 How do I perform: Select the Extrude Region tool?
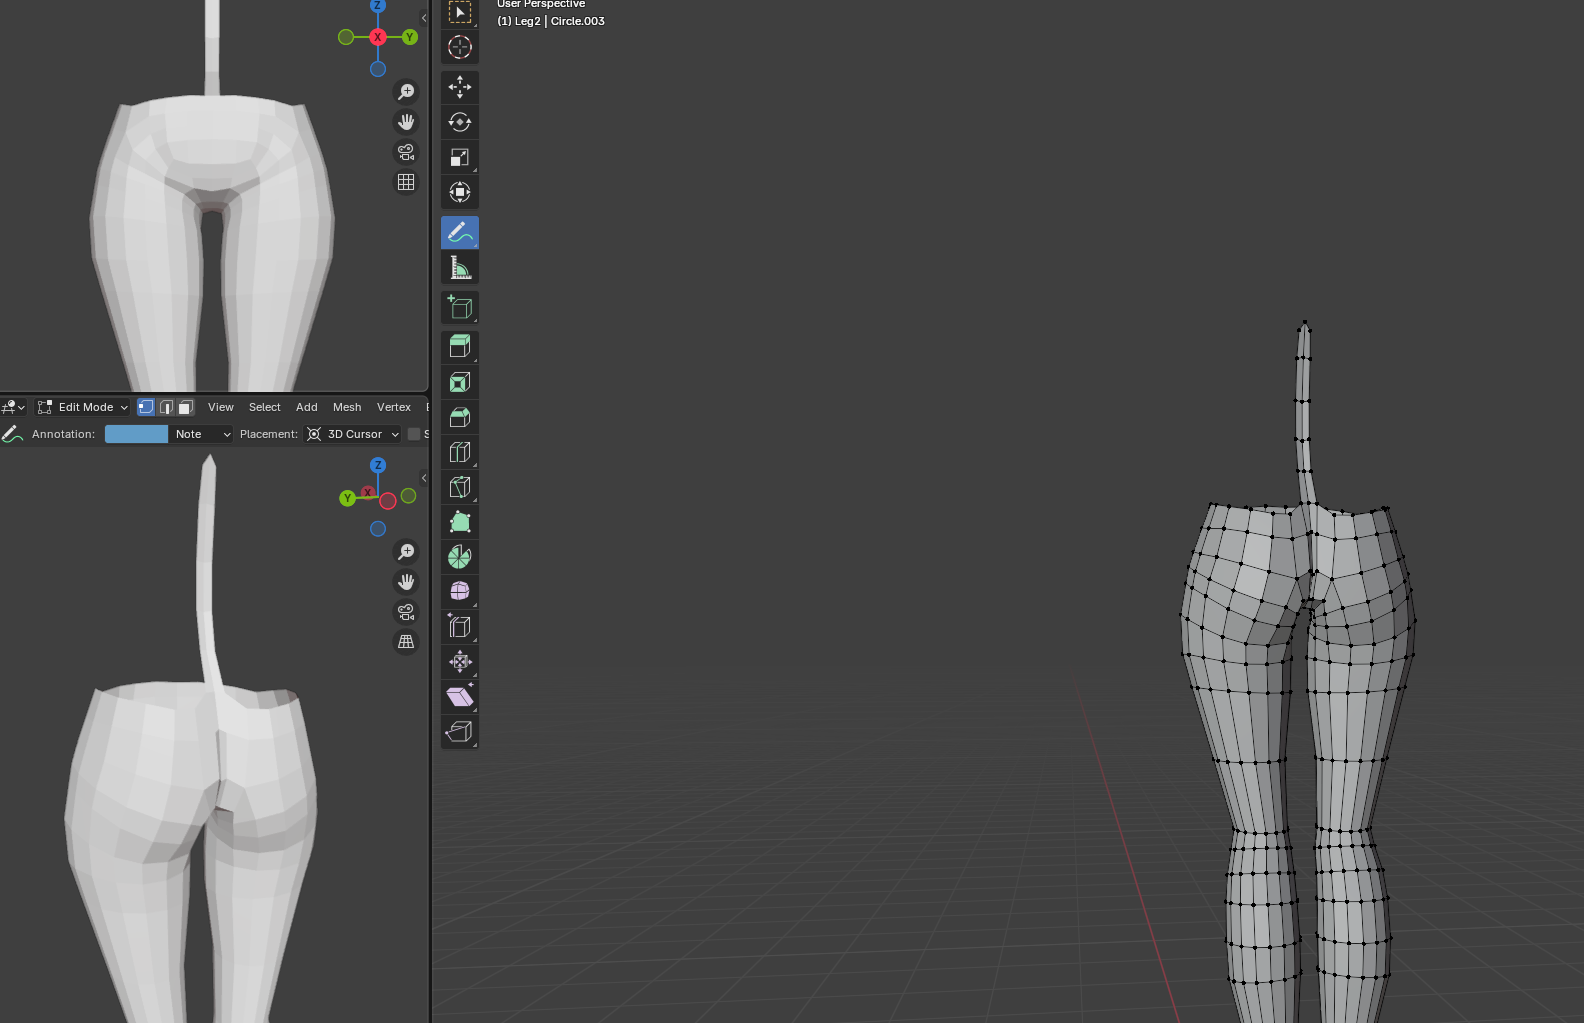point(460,347)
